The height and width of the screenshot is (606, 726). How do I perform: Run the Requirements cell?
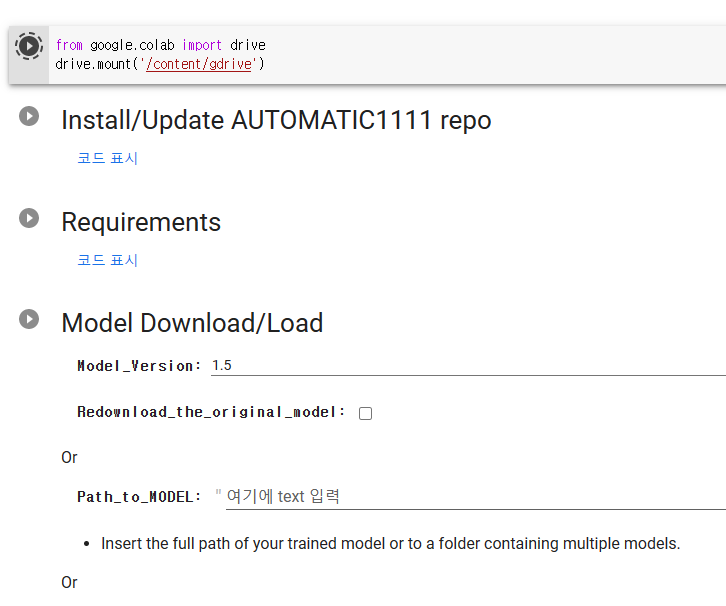(x=29, y=218)
